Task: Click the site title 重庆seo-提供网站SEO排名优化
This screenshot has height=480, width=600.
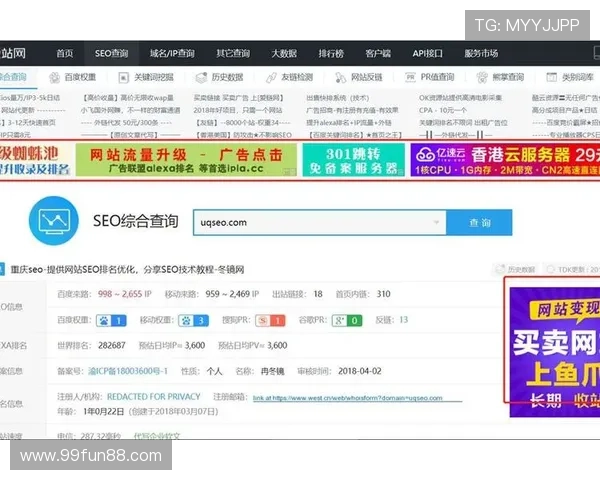Action: tap(127, 270)
